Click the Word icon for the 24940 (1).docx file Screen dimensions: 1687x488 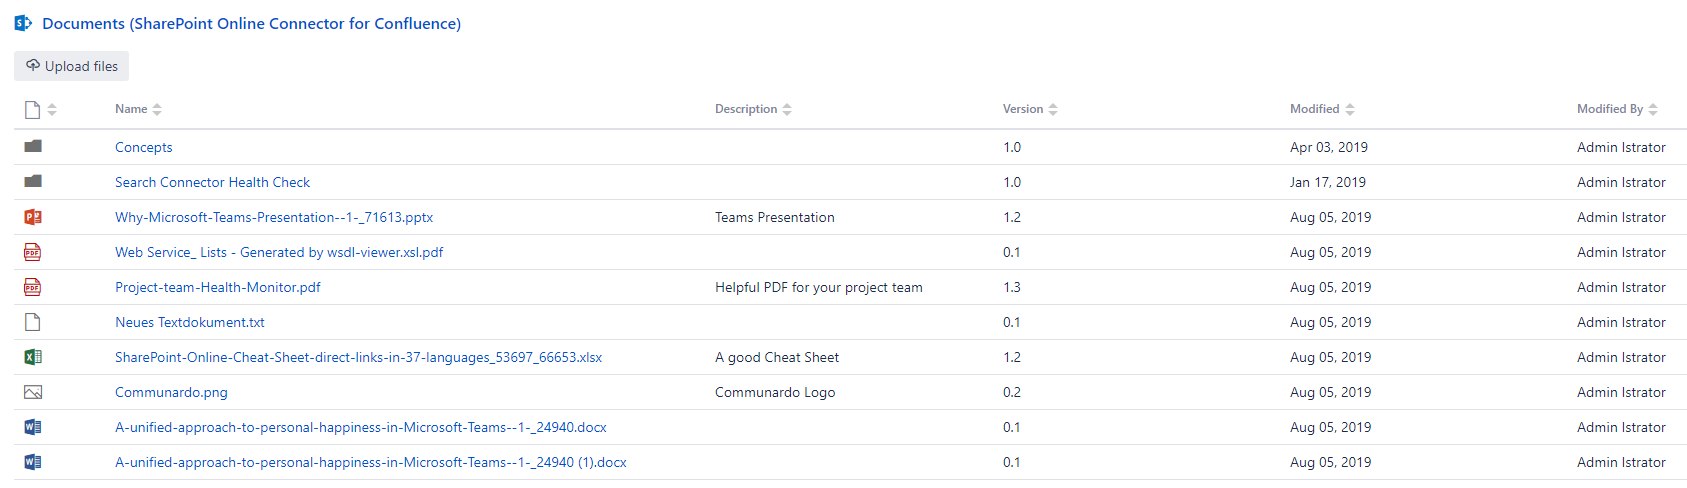(x=33, y=462)
